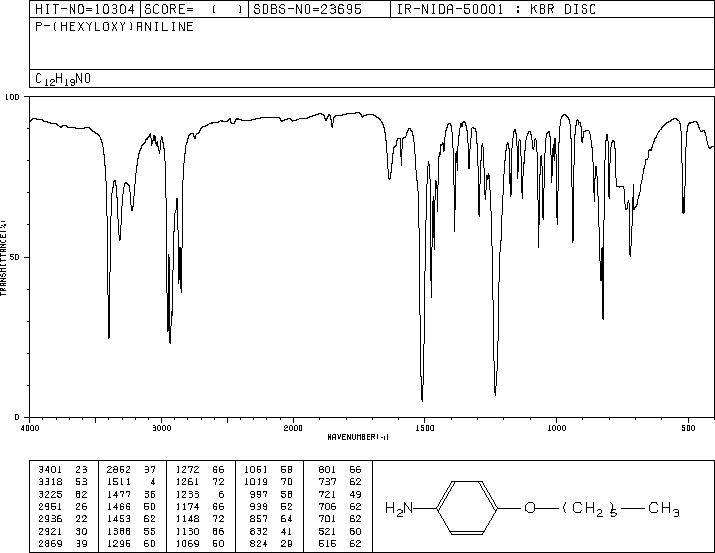Click the 939 peak table value
The image size is (715, 553).
259,506
